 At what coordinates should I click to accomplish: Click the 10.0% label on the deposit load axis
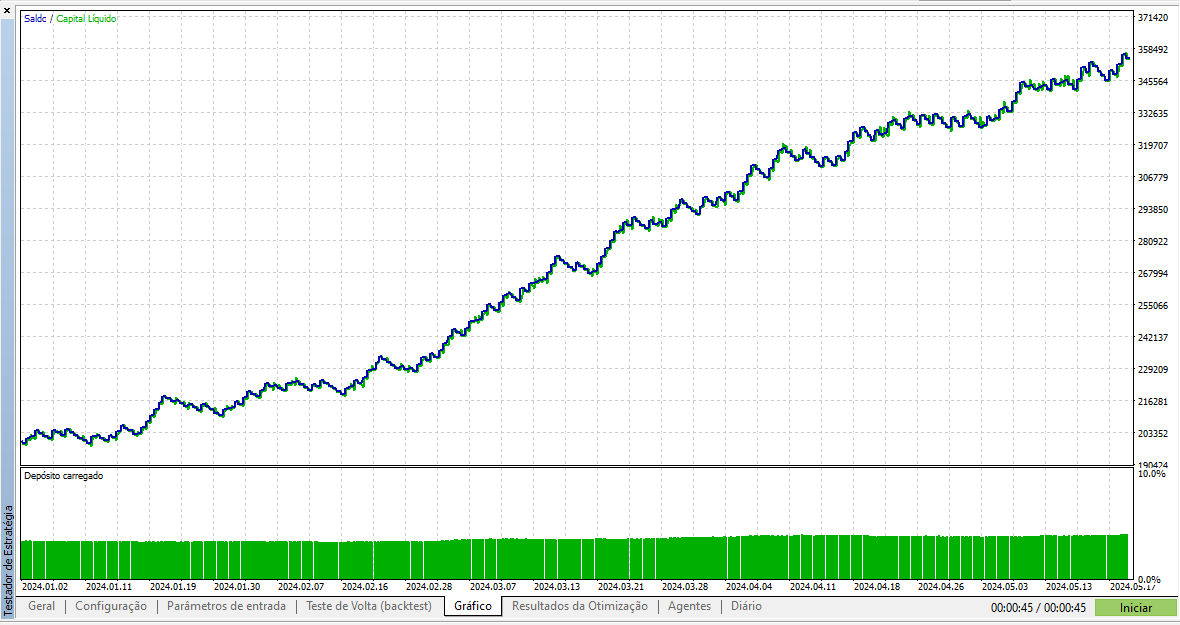(1152, 474)
